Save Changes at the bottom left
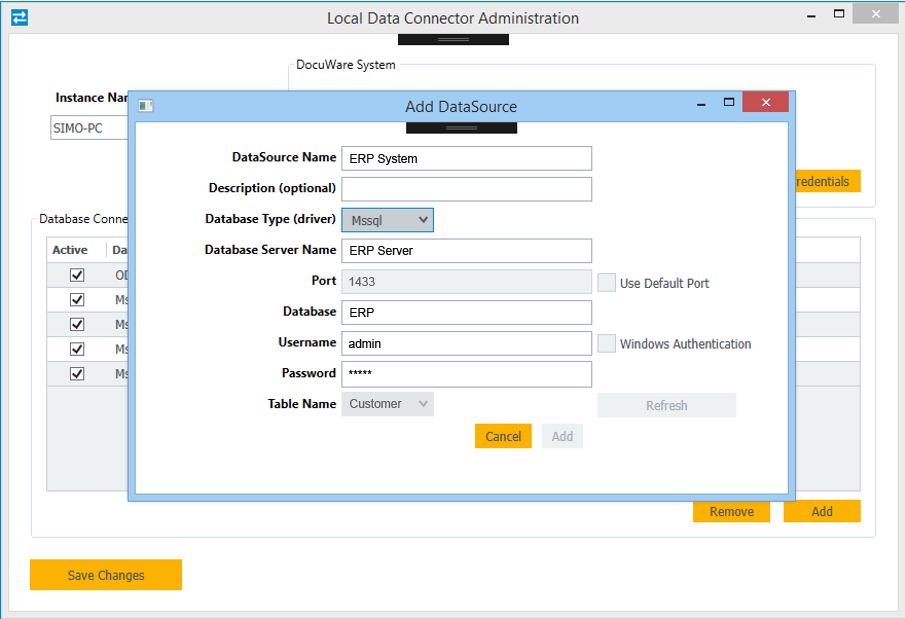The width and height of the screenshot is (905, 619). tap(105, 574)
